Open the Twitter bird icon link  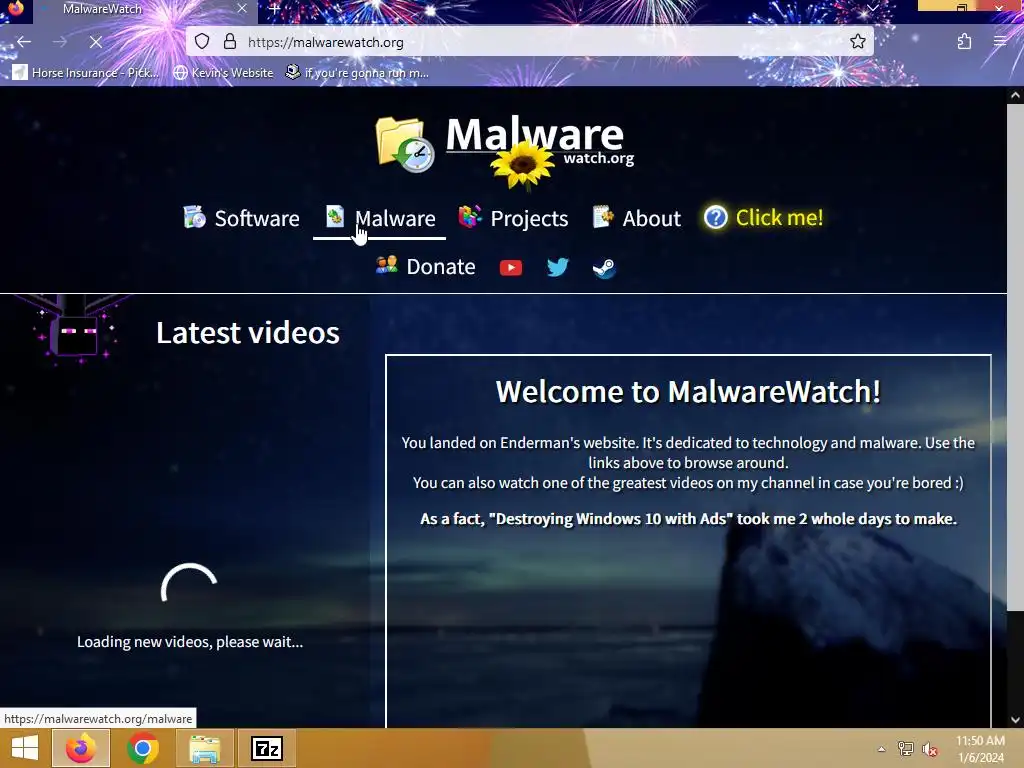point(558,267)
